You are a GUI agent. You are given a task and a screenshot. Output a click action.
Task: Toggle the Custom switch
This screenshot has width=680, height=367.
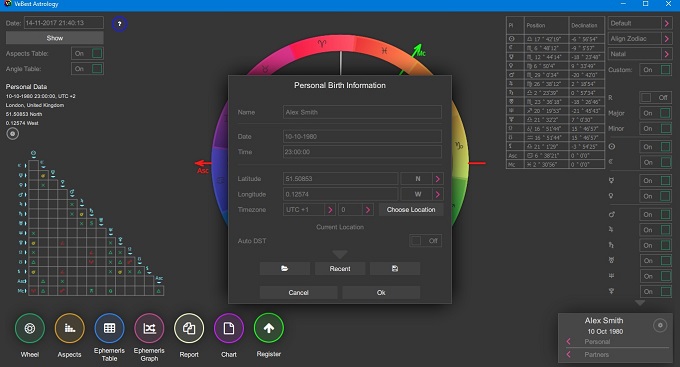point(656,70)
